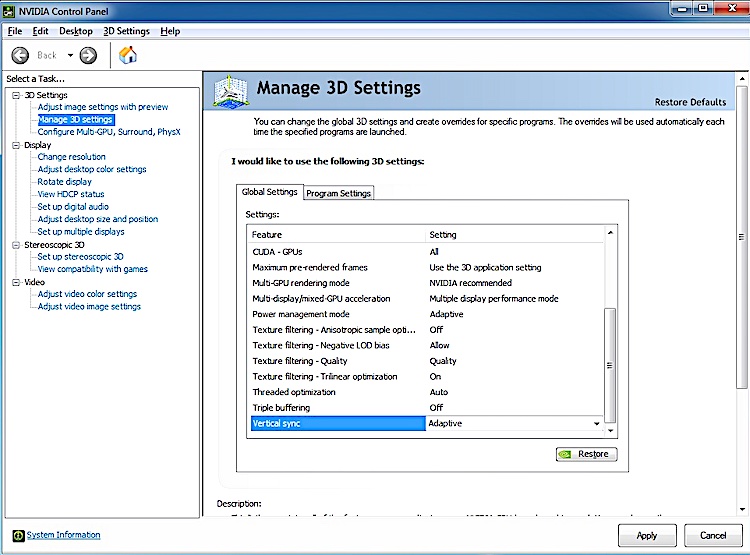750x555 pixels.
Task: Switch to the Global Settings tab
Action: (269, 192)
